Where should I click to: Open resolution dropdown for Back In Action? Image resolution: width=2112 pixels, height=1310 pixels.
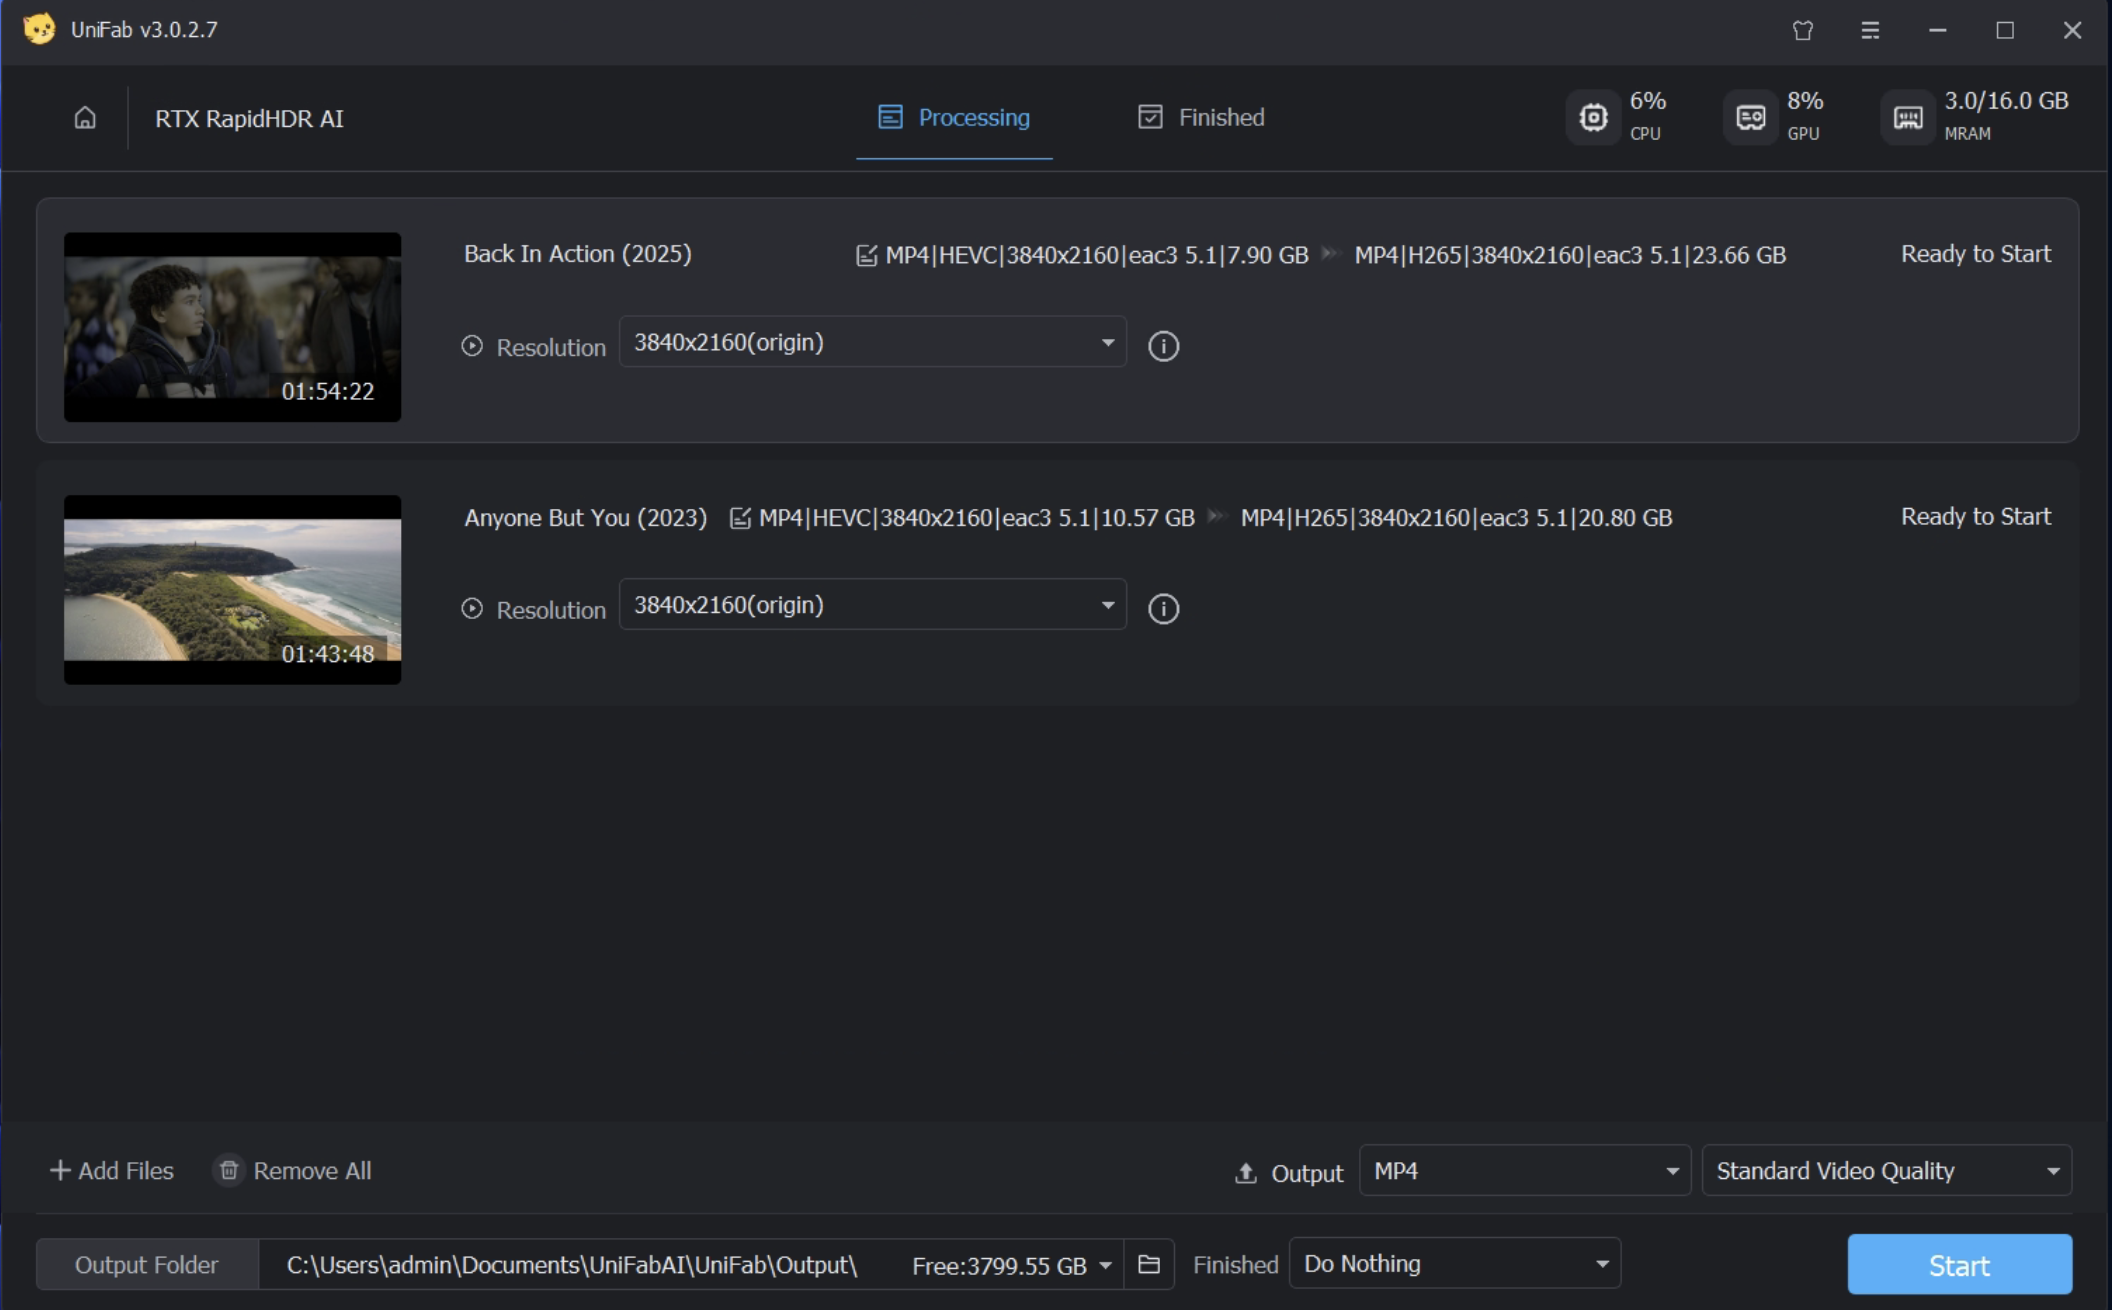click(873, 342)
